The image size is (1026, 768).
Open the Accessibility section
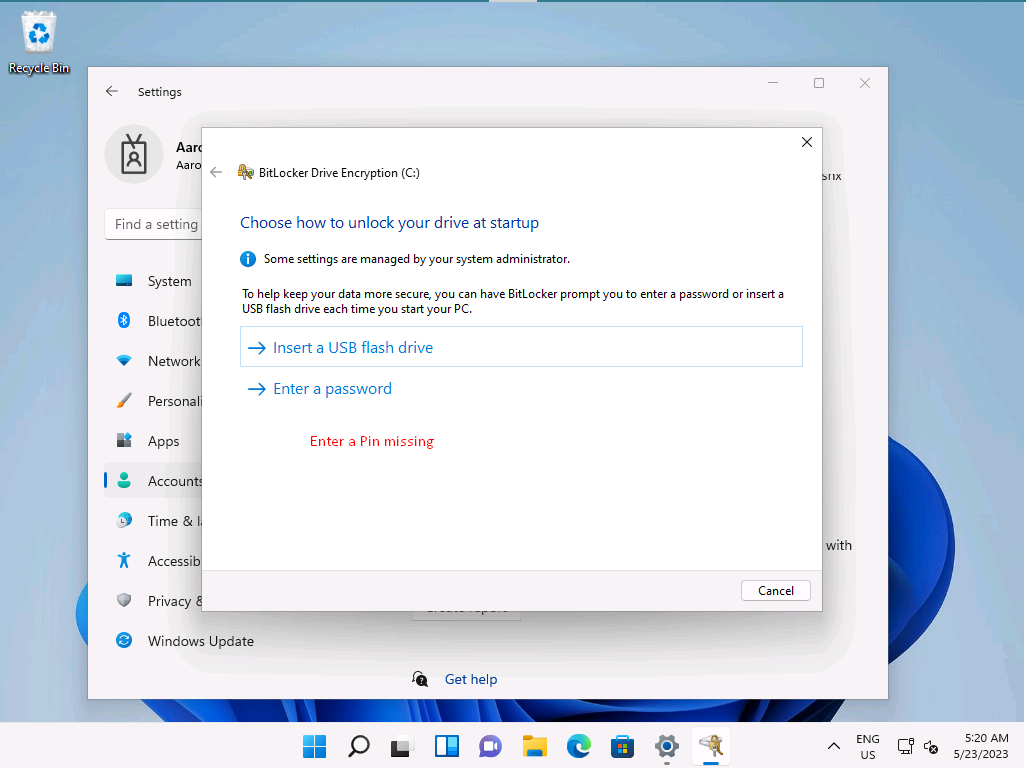point(124,561)
